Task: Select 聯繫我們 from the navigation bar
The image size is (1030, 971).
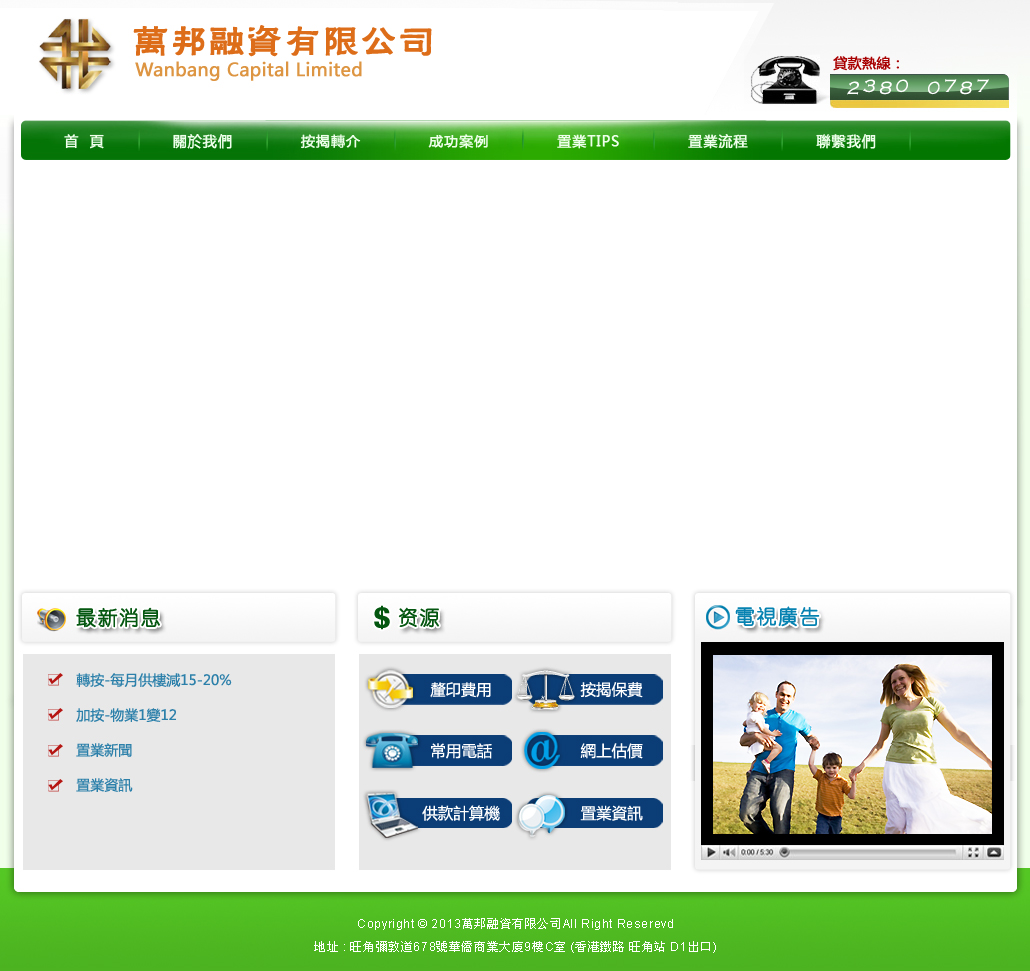Action: (846, 142)
